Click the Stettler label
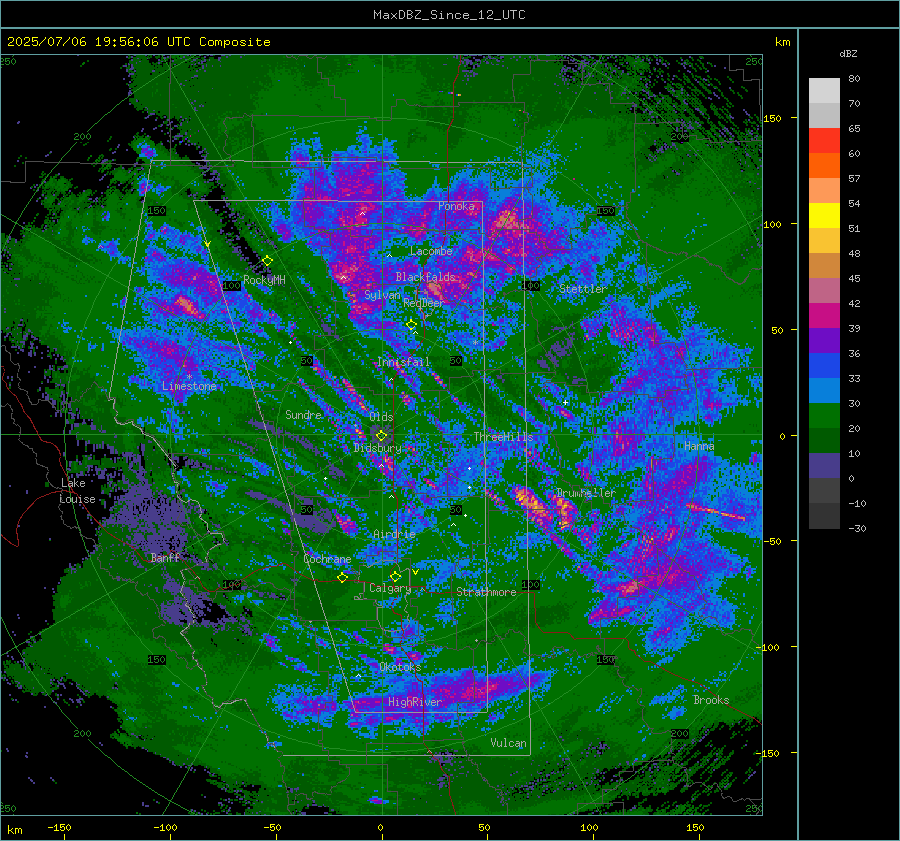 point(583,289)
